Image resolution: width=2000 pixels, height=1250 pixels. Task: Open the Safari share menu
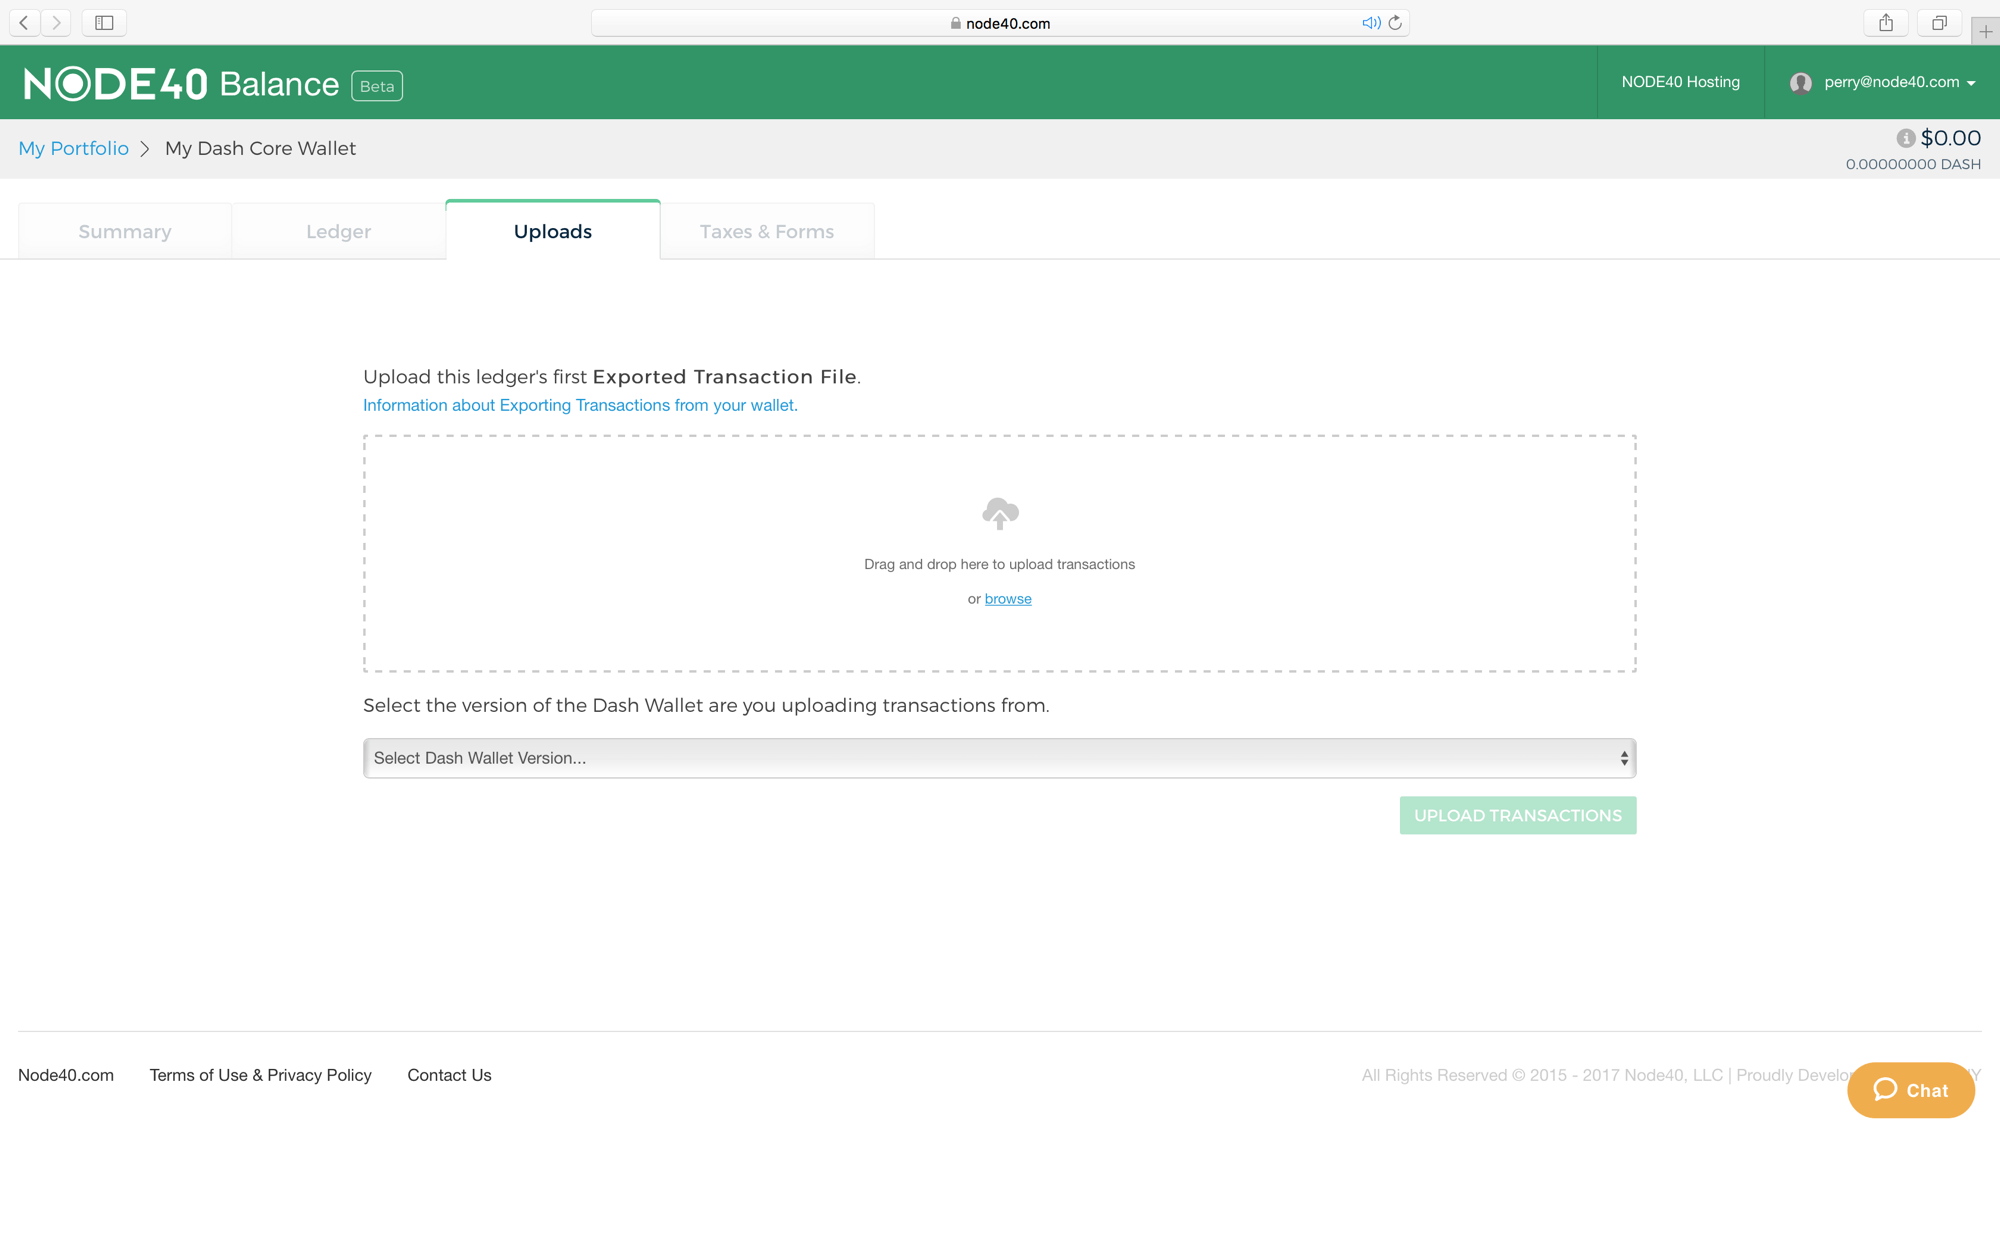(1886, 22)
